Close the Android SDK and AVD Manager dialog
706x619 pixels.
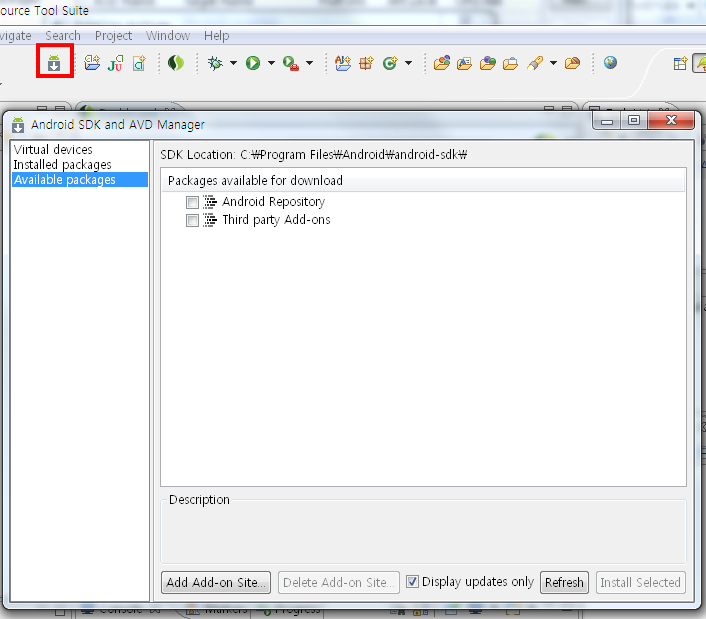coord(671,121)
